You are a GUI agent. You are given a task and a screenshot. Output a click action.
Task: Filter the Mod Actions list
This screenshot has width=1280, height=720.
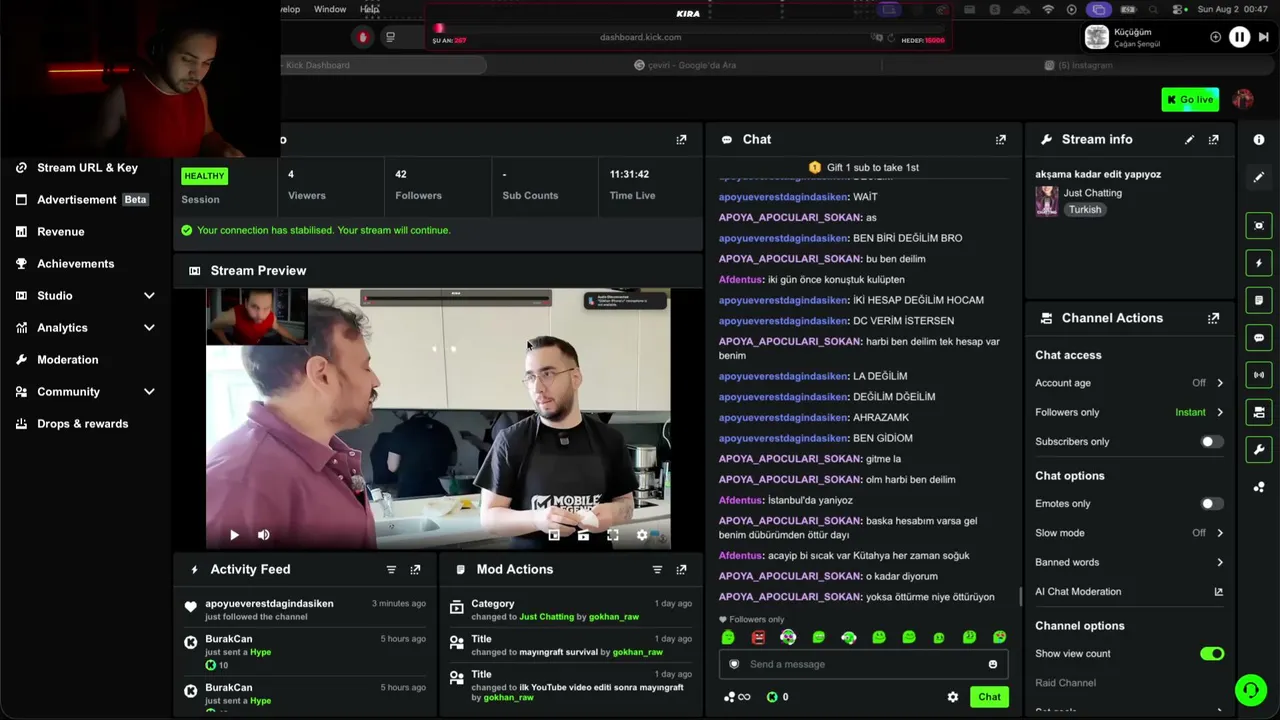click(x=657, y=570)
